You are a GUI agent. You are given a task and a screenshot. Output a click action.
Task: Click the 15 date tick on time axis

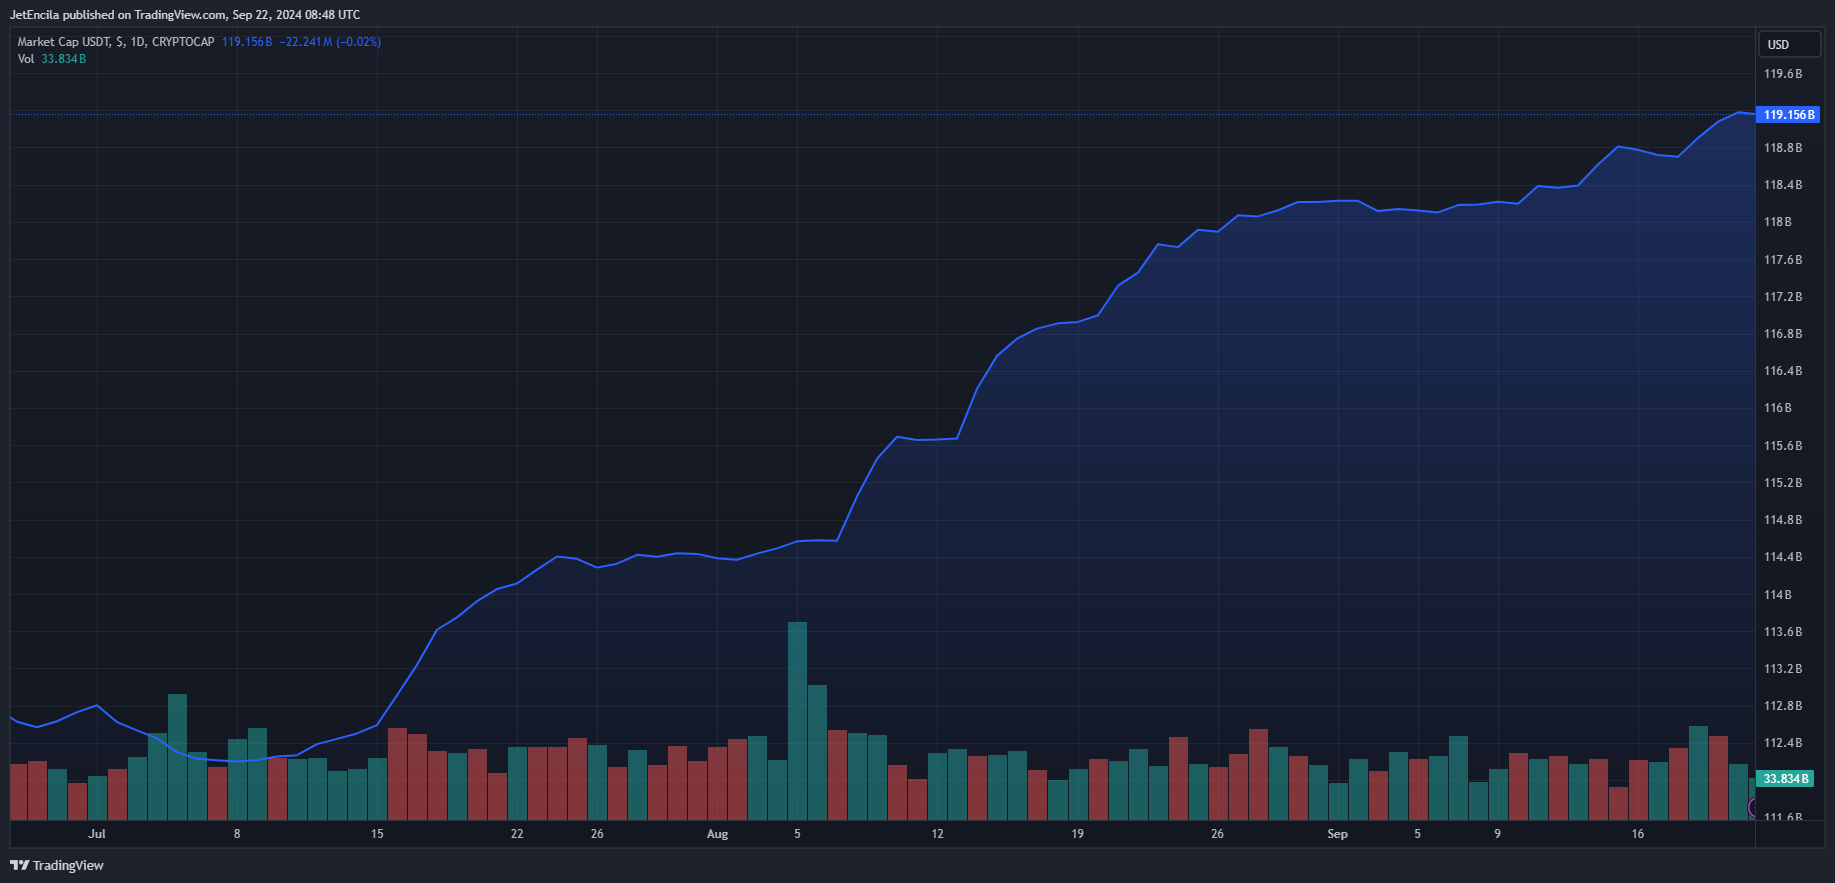tap(377, 834)
